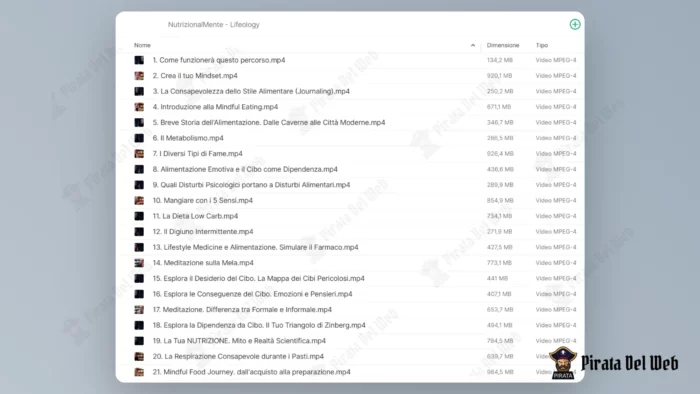The image size is (700, 394).
Task: Click the icon beside '17. Meditazione. Differenza tra Formale e Informale.mp4'
Action: 139,310
